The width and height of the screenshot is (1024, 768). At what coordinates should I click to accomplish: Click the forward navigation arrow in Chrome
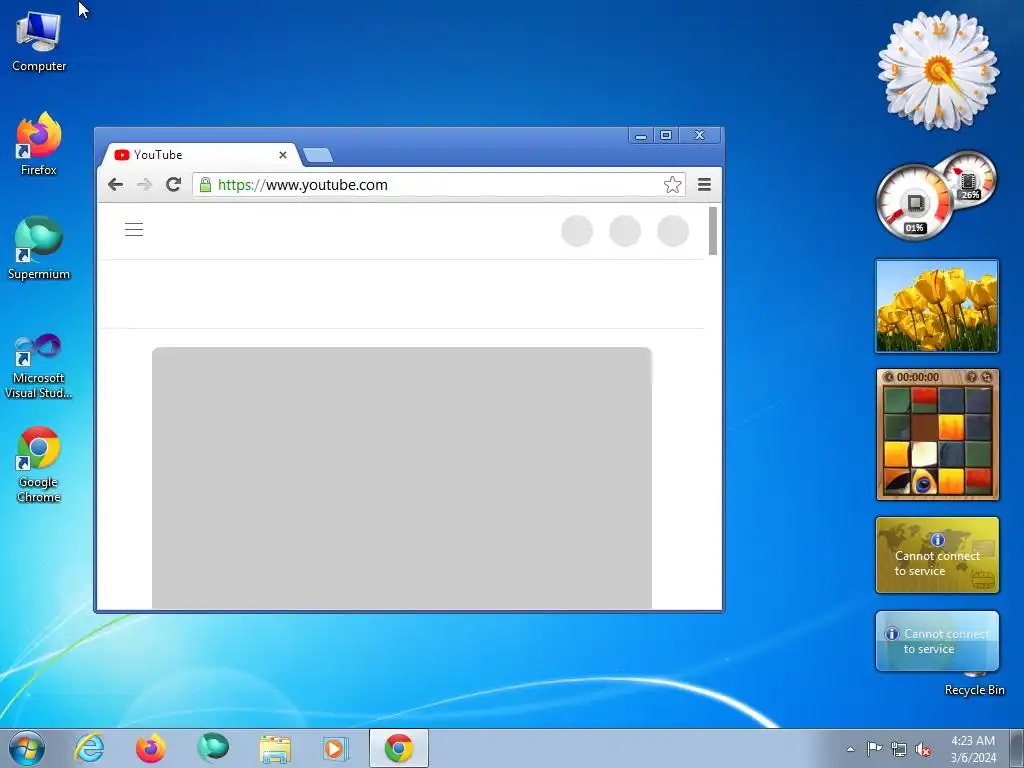(144, 185)
